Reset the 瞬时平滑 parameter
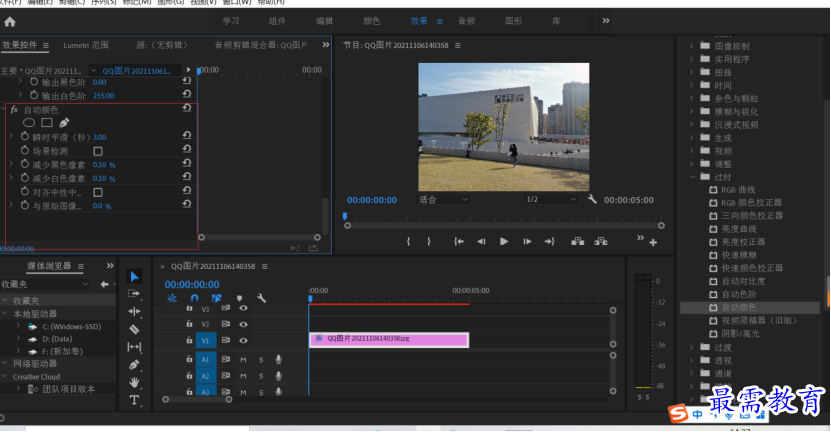 pyautogui.click(x=187, y=136)
